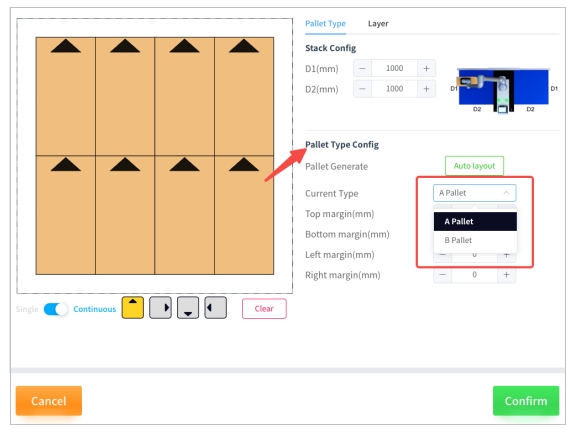
Task: Switch to the Layer tab
Action: pos(378,24)
